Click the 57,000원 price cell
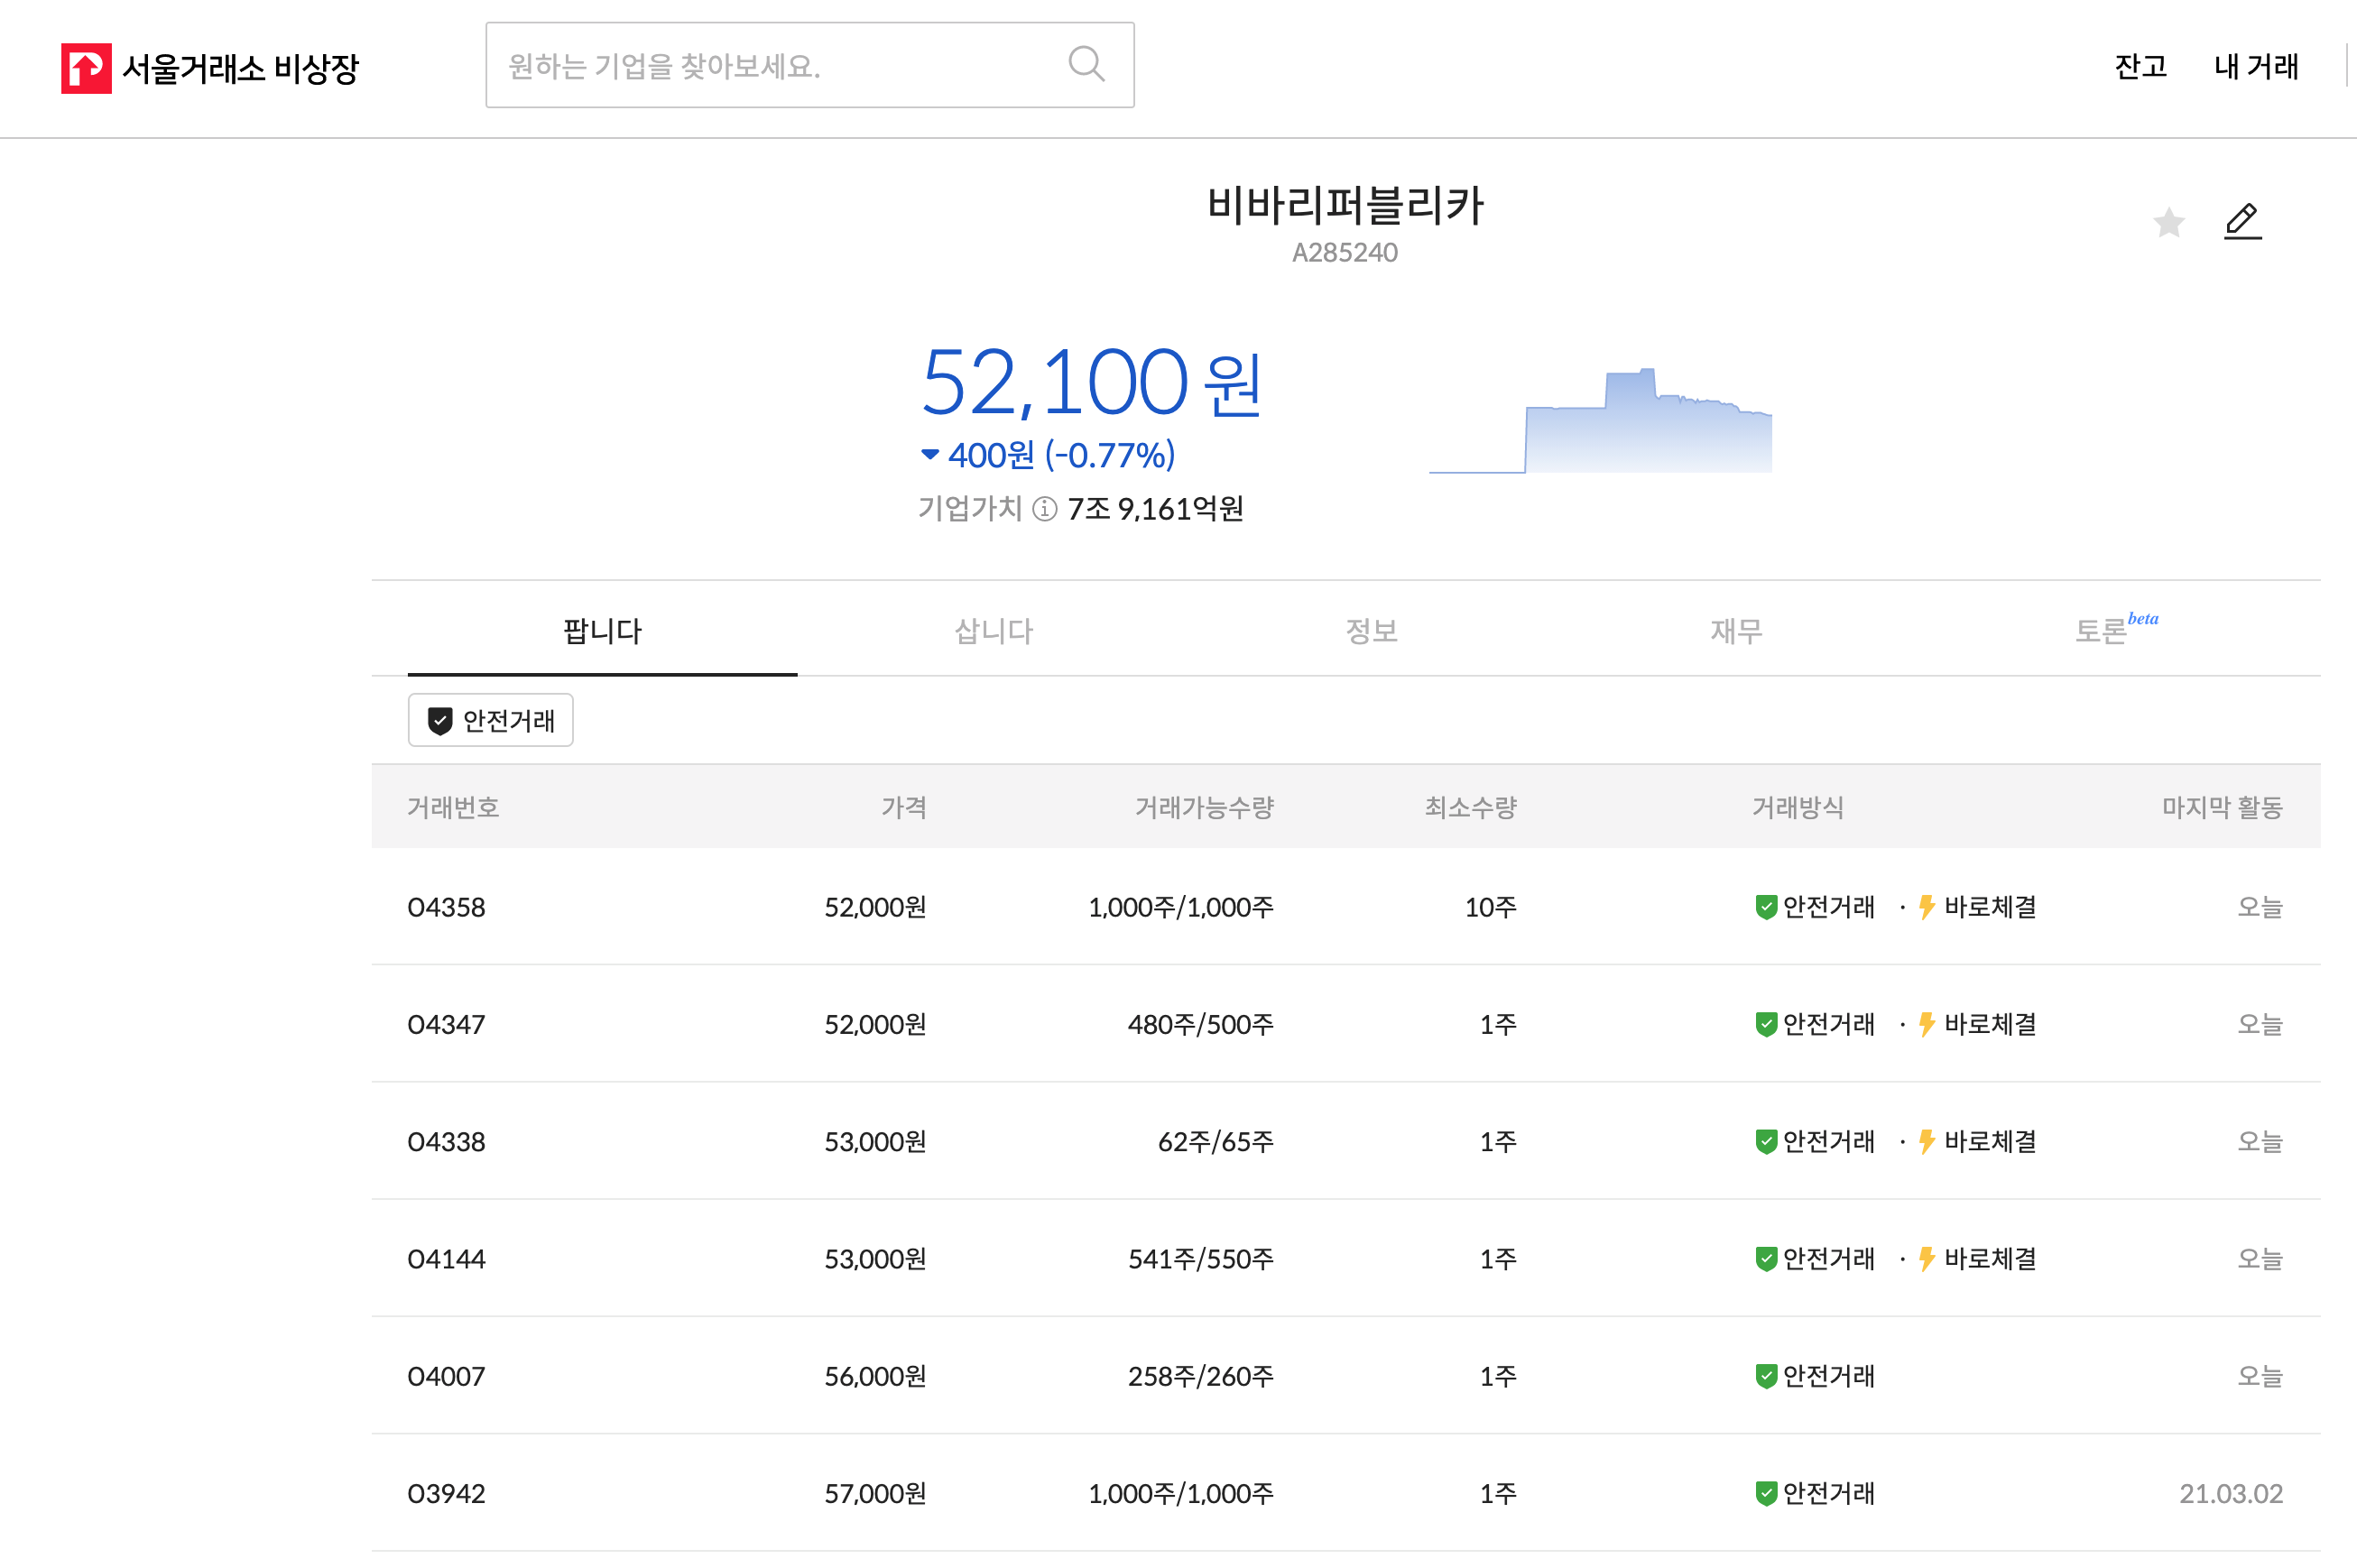The image size is (2357, 1568). tap(875, 1493)
